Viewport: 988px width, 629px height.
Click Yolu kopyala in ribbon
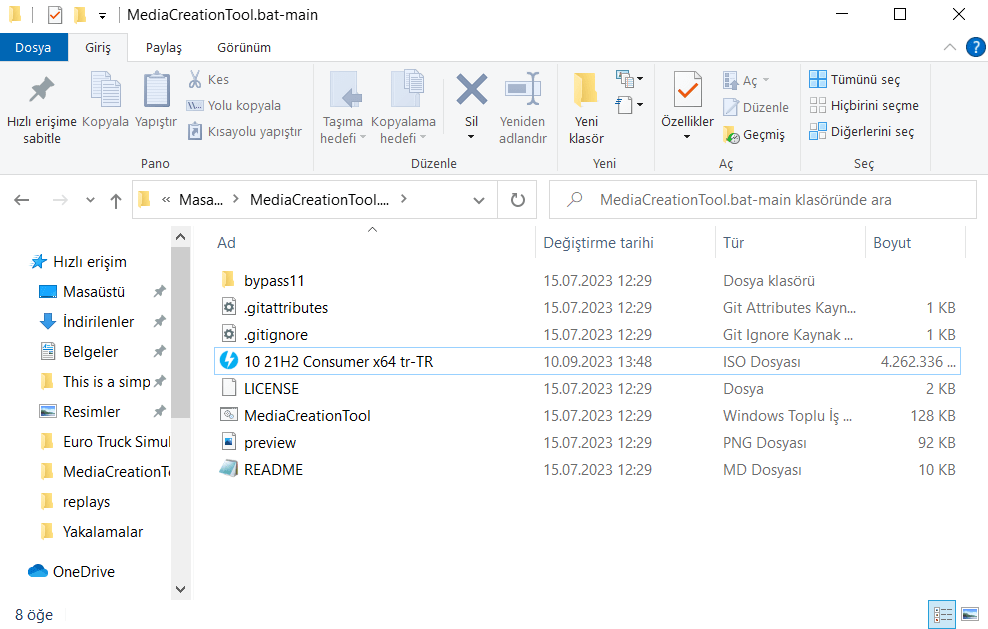tap(234, 105)
